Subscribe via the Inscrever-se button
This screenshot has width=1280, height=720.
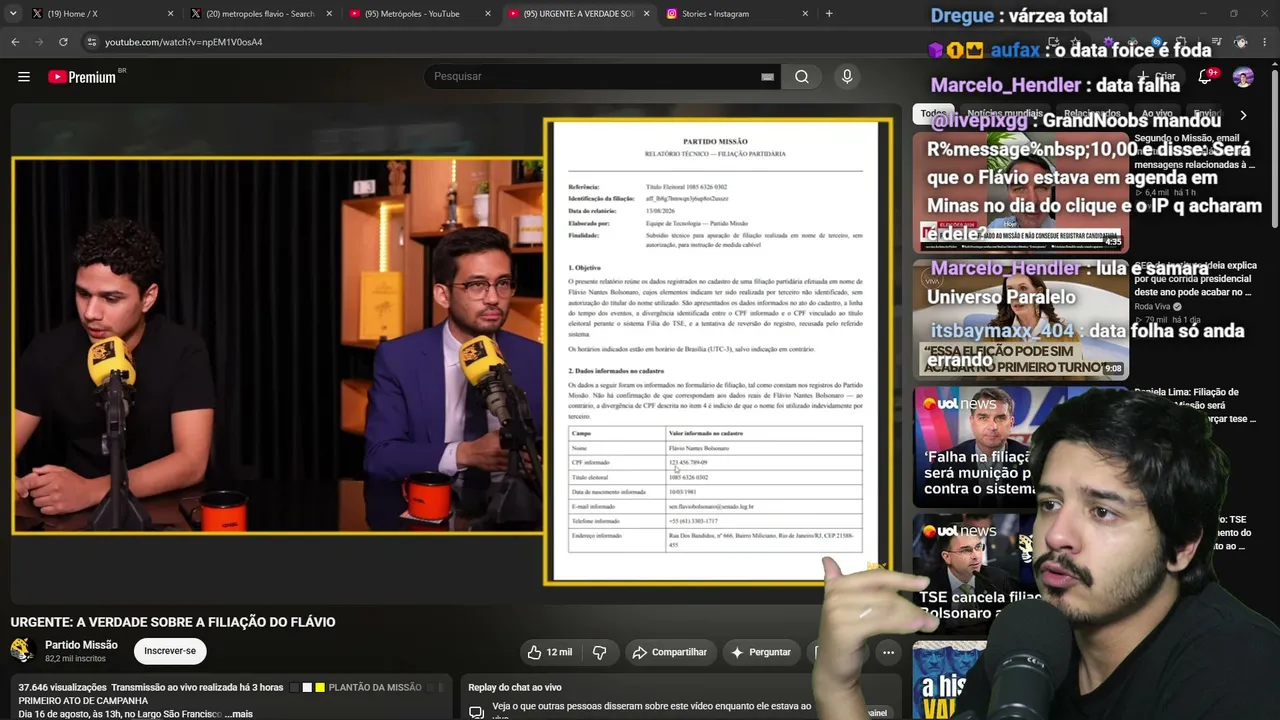tap(170, 651)
